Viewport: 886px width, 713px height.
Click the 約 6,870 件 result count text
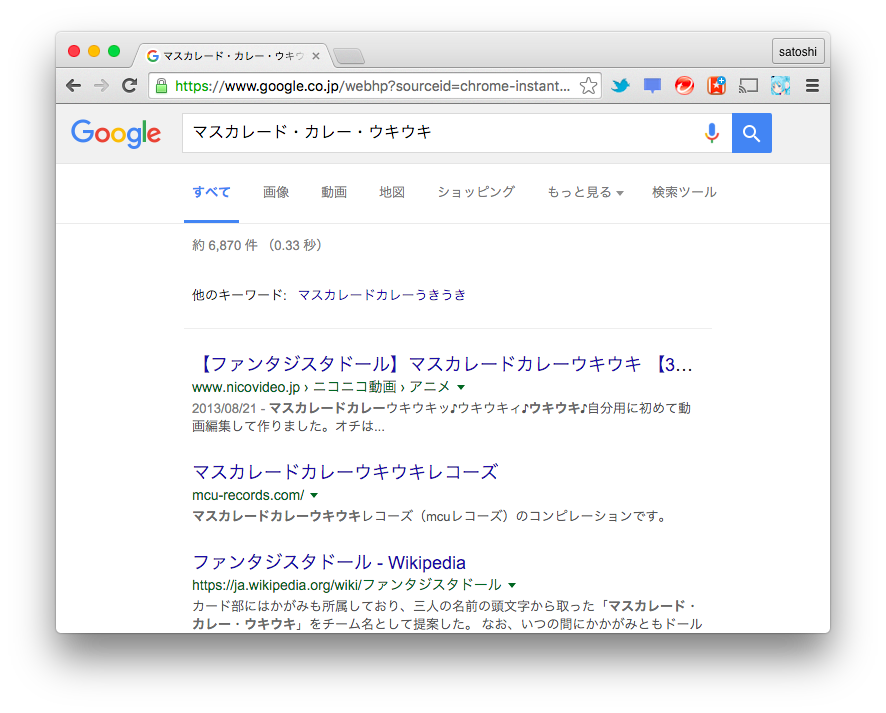225,245
